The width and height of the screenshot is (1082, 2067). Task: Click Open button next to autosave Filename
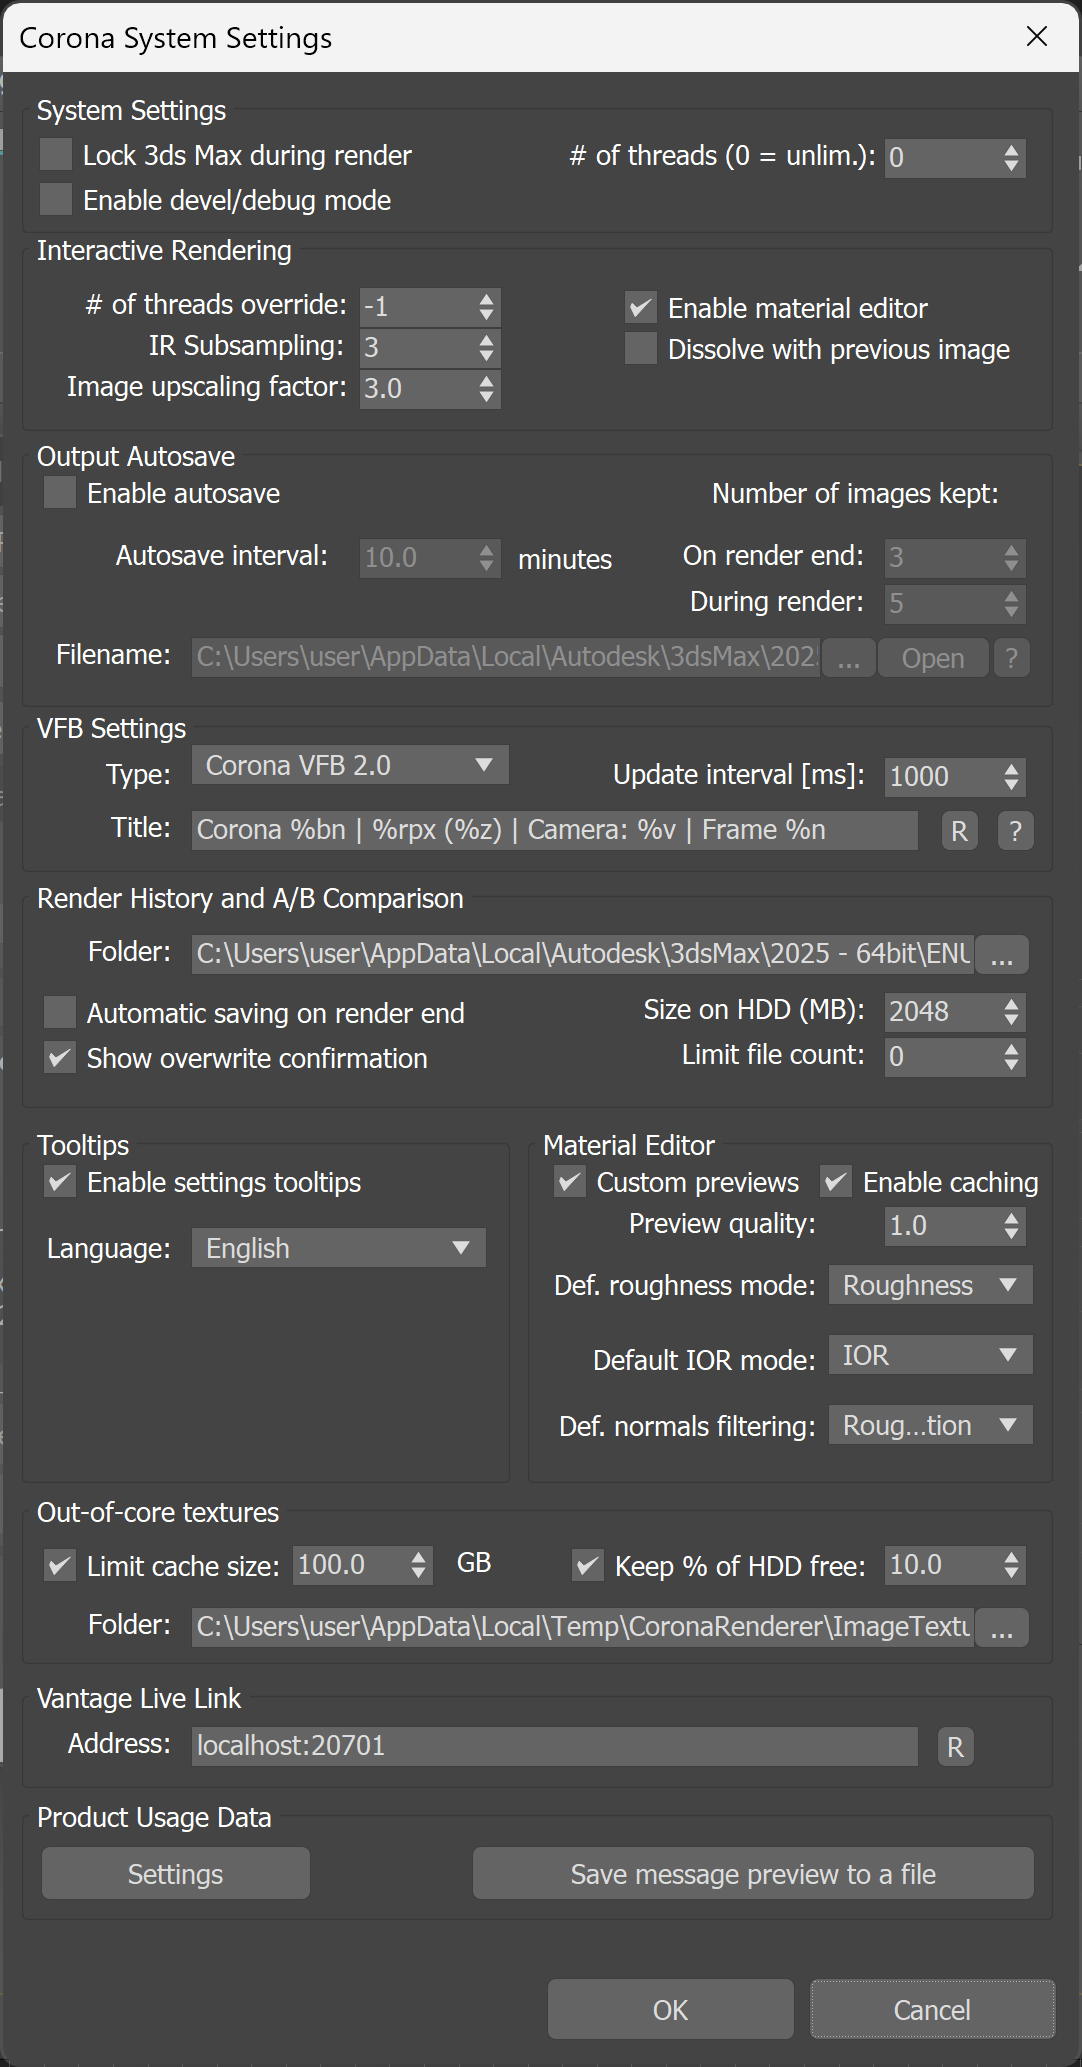pos(933,658)
